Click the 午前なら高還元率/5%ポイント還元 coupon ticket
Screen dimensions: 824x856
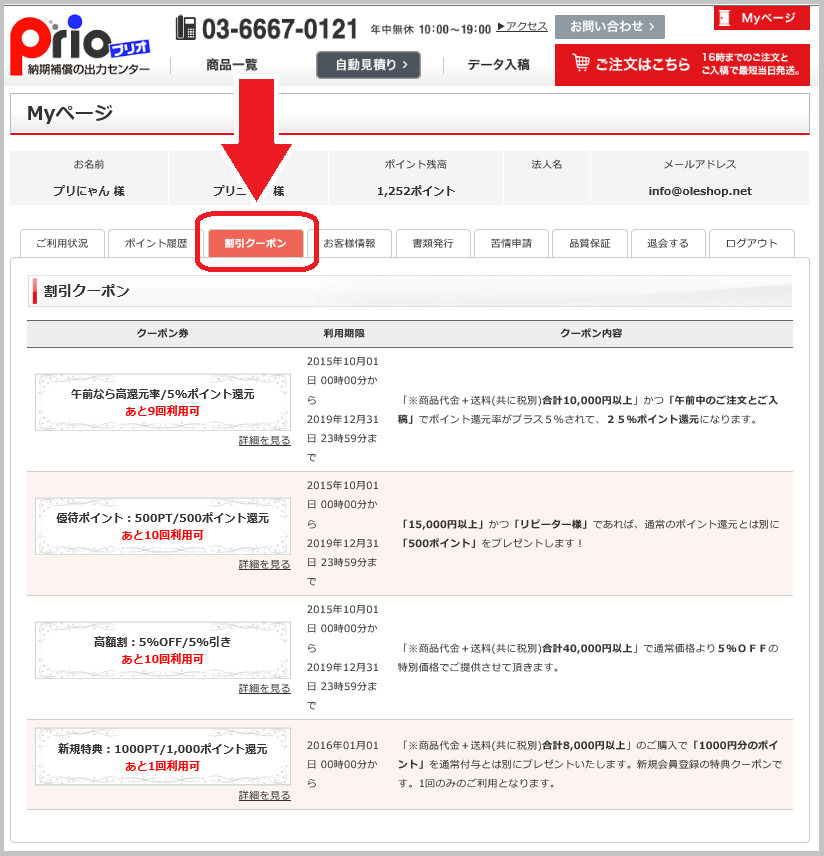click(x=163, y=402)
